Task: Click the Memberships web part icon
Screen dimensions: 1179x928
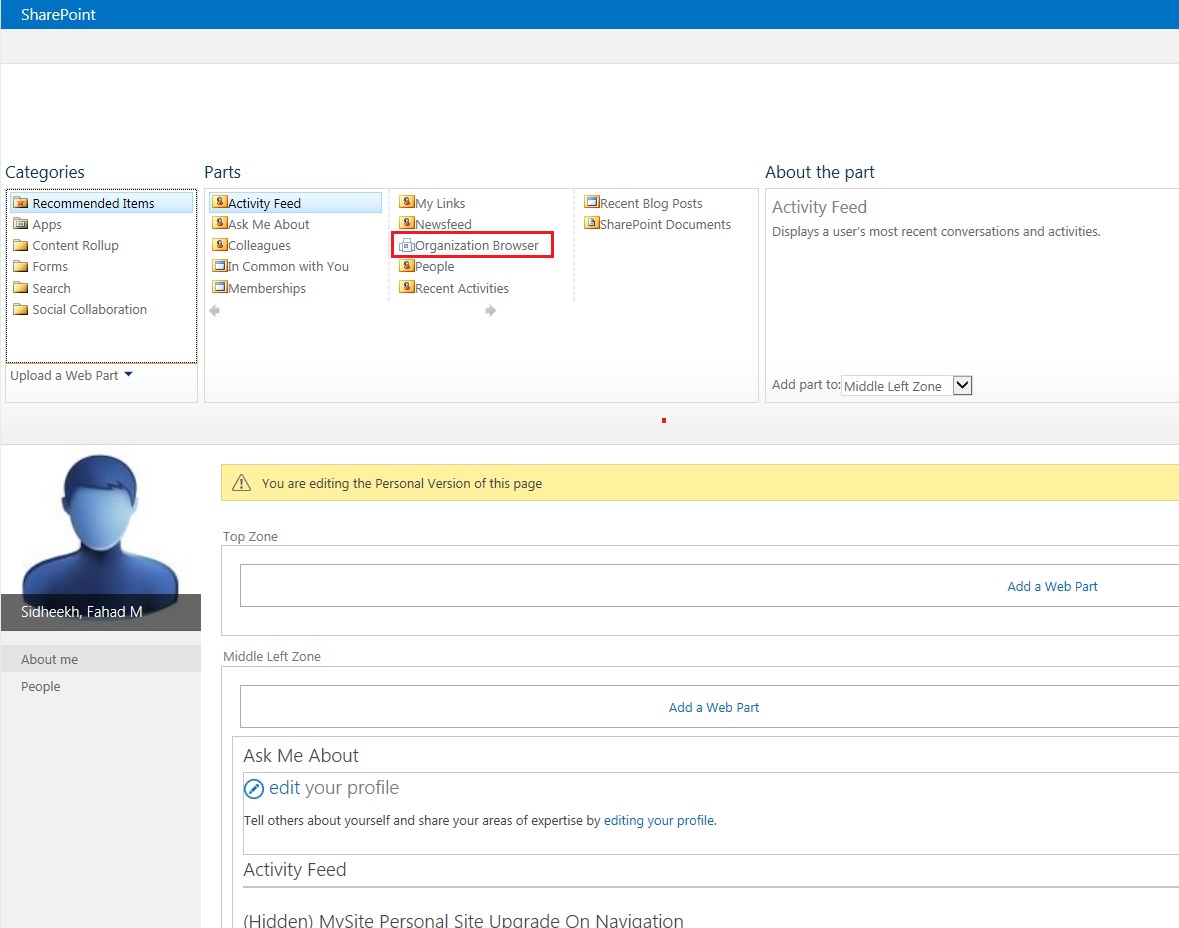Action: pyautogui.click(x=220, y=287)
